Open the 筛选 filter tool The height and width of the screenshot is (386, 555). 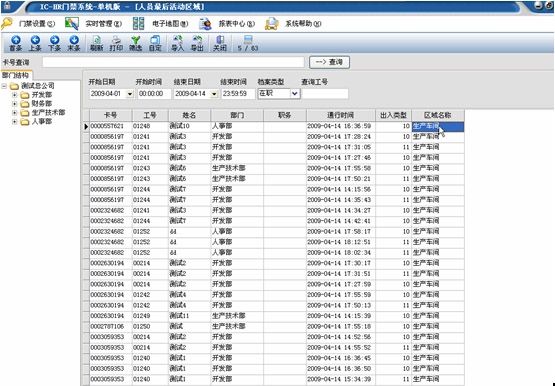click(136, 43)
